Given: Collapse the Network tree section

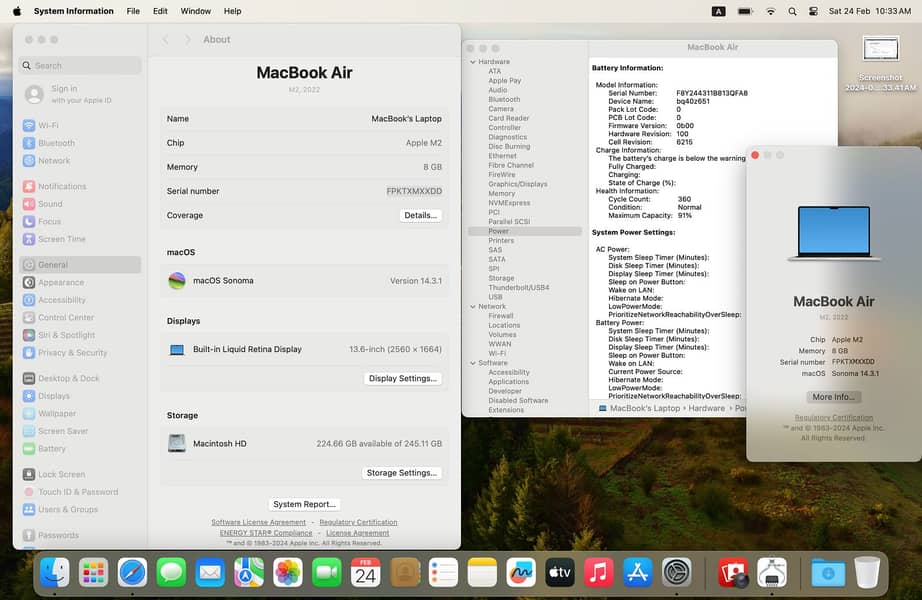Looking at the screenshot, I should pos(473,307).
